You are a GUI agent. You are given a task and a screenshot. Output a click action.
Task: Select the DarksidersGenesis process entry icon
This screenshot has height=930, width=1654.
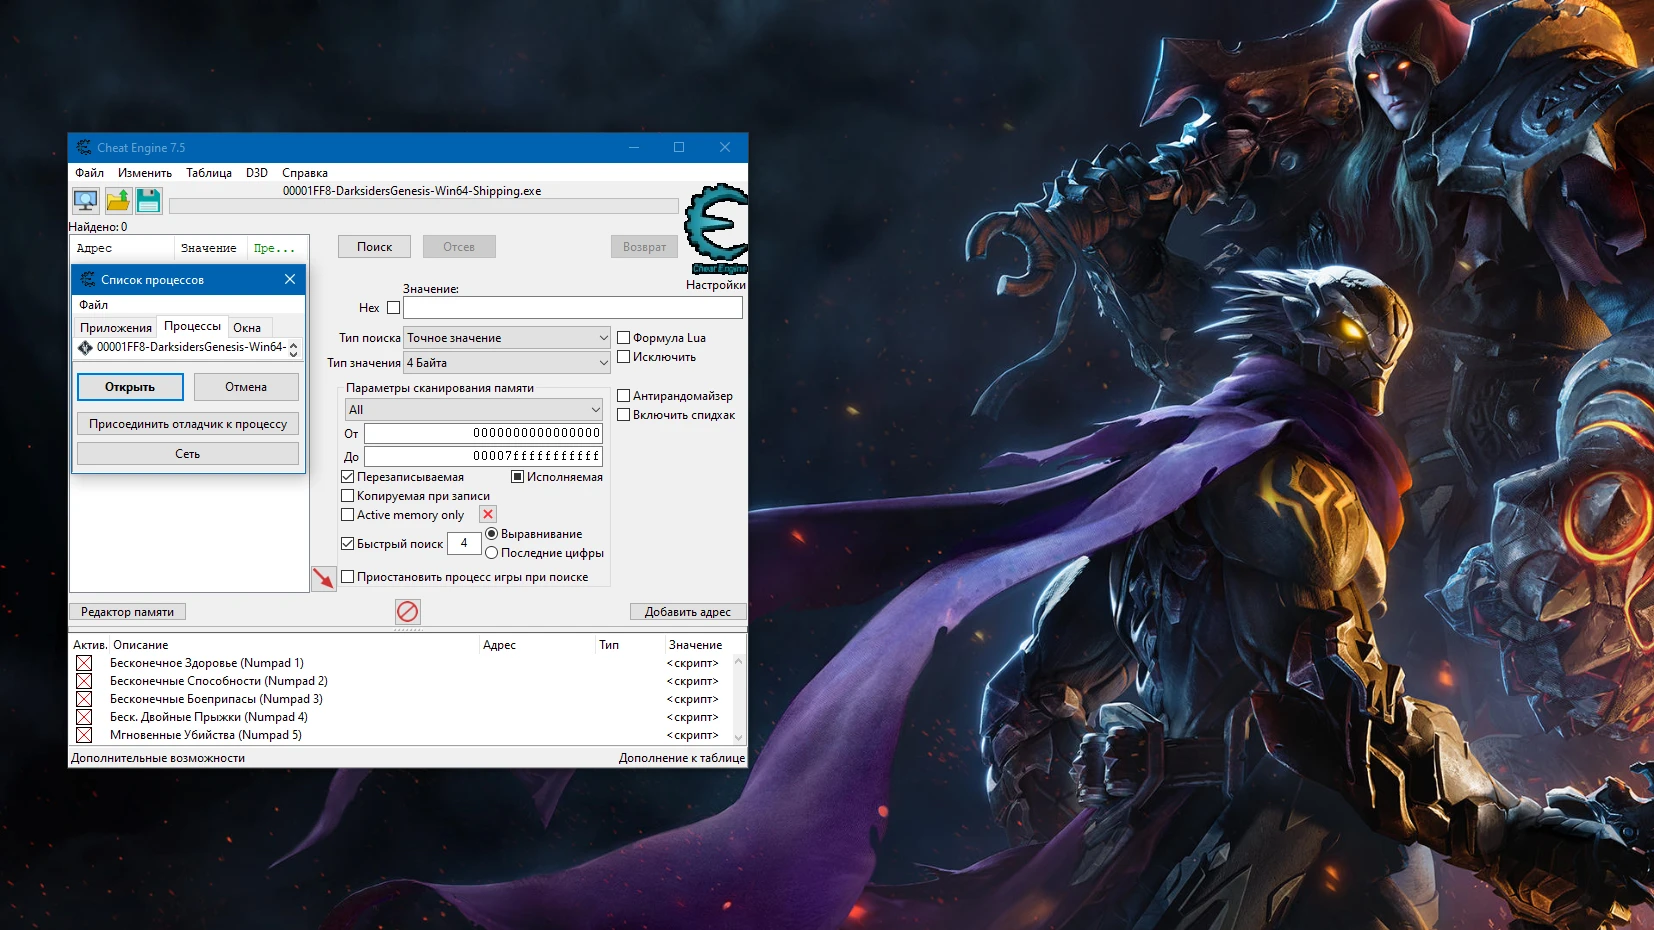86,347
